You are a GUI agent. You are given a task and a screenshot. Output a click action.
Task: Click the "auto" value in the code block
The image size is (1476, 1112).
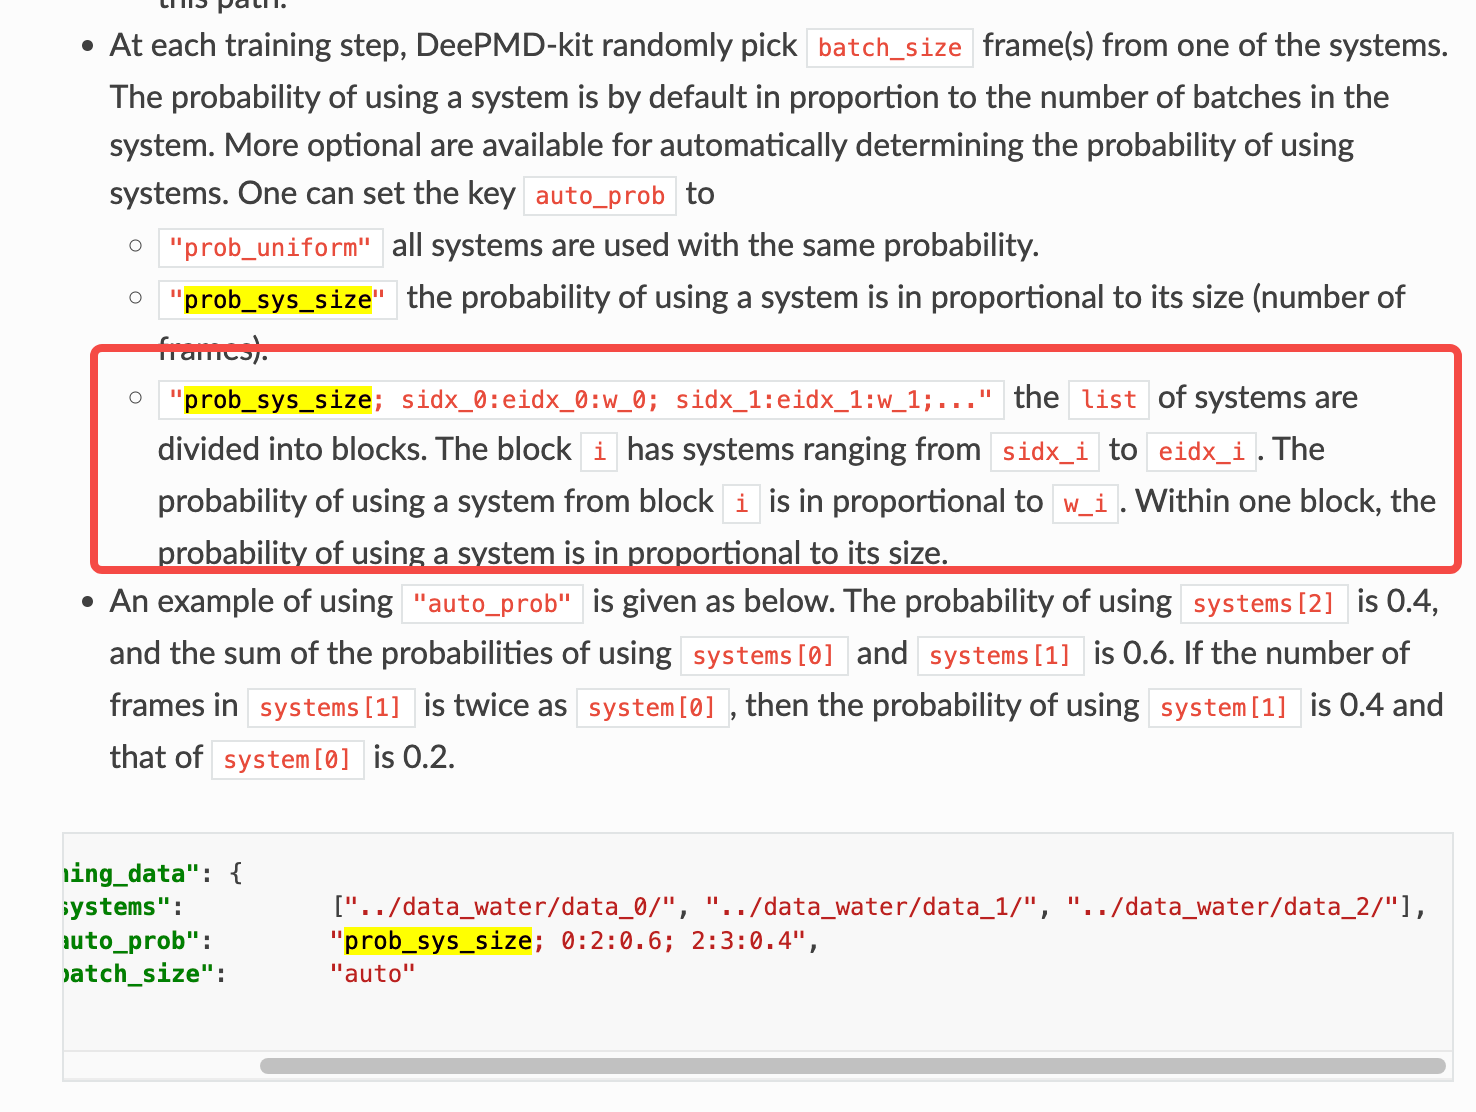[372, 974]
